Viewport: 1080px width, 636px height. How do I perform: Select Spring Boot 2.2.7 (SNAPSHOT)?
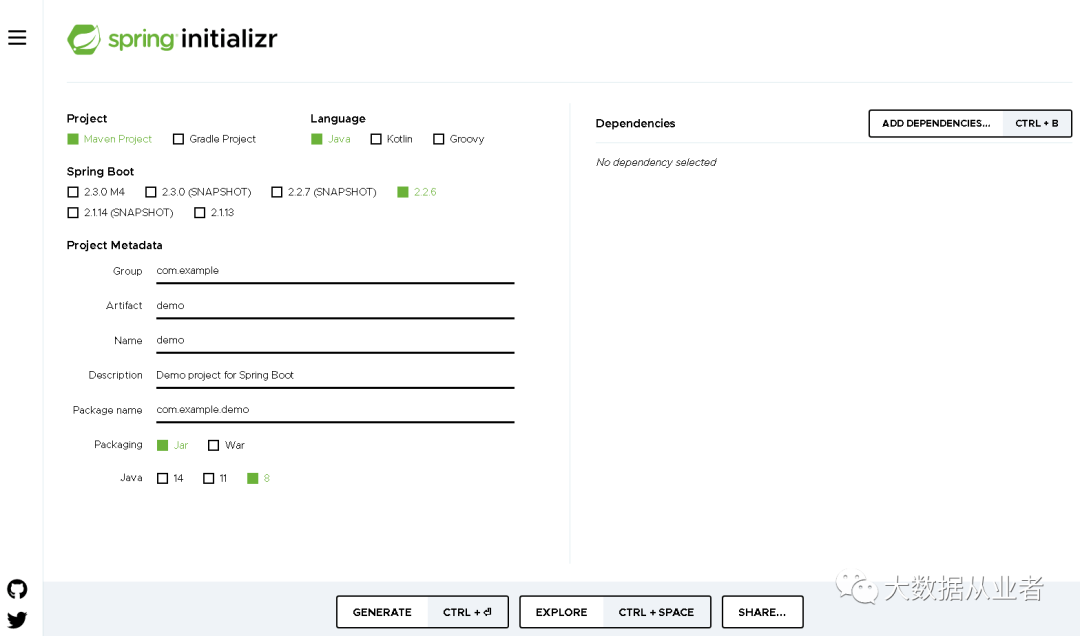(324, 192)
